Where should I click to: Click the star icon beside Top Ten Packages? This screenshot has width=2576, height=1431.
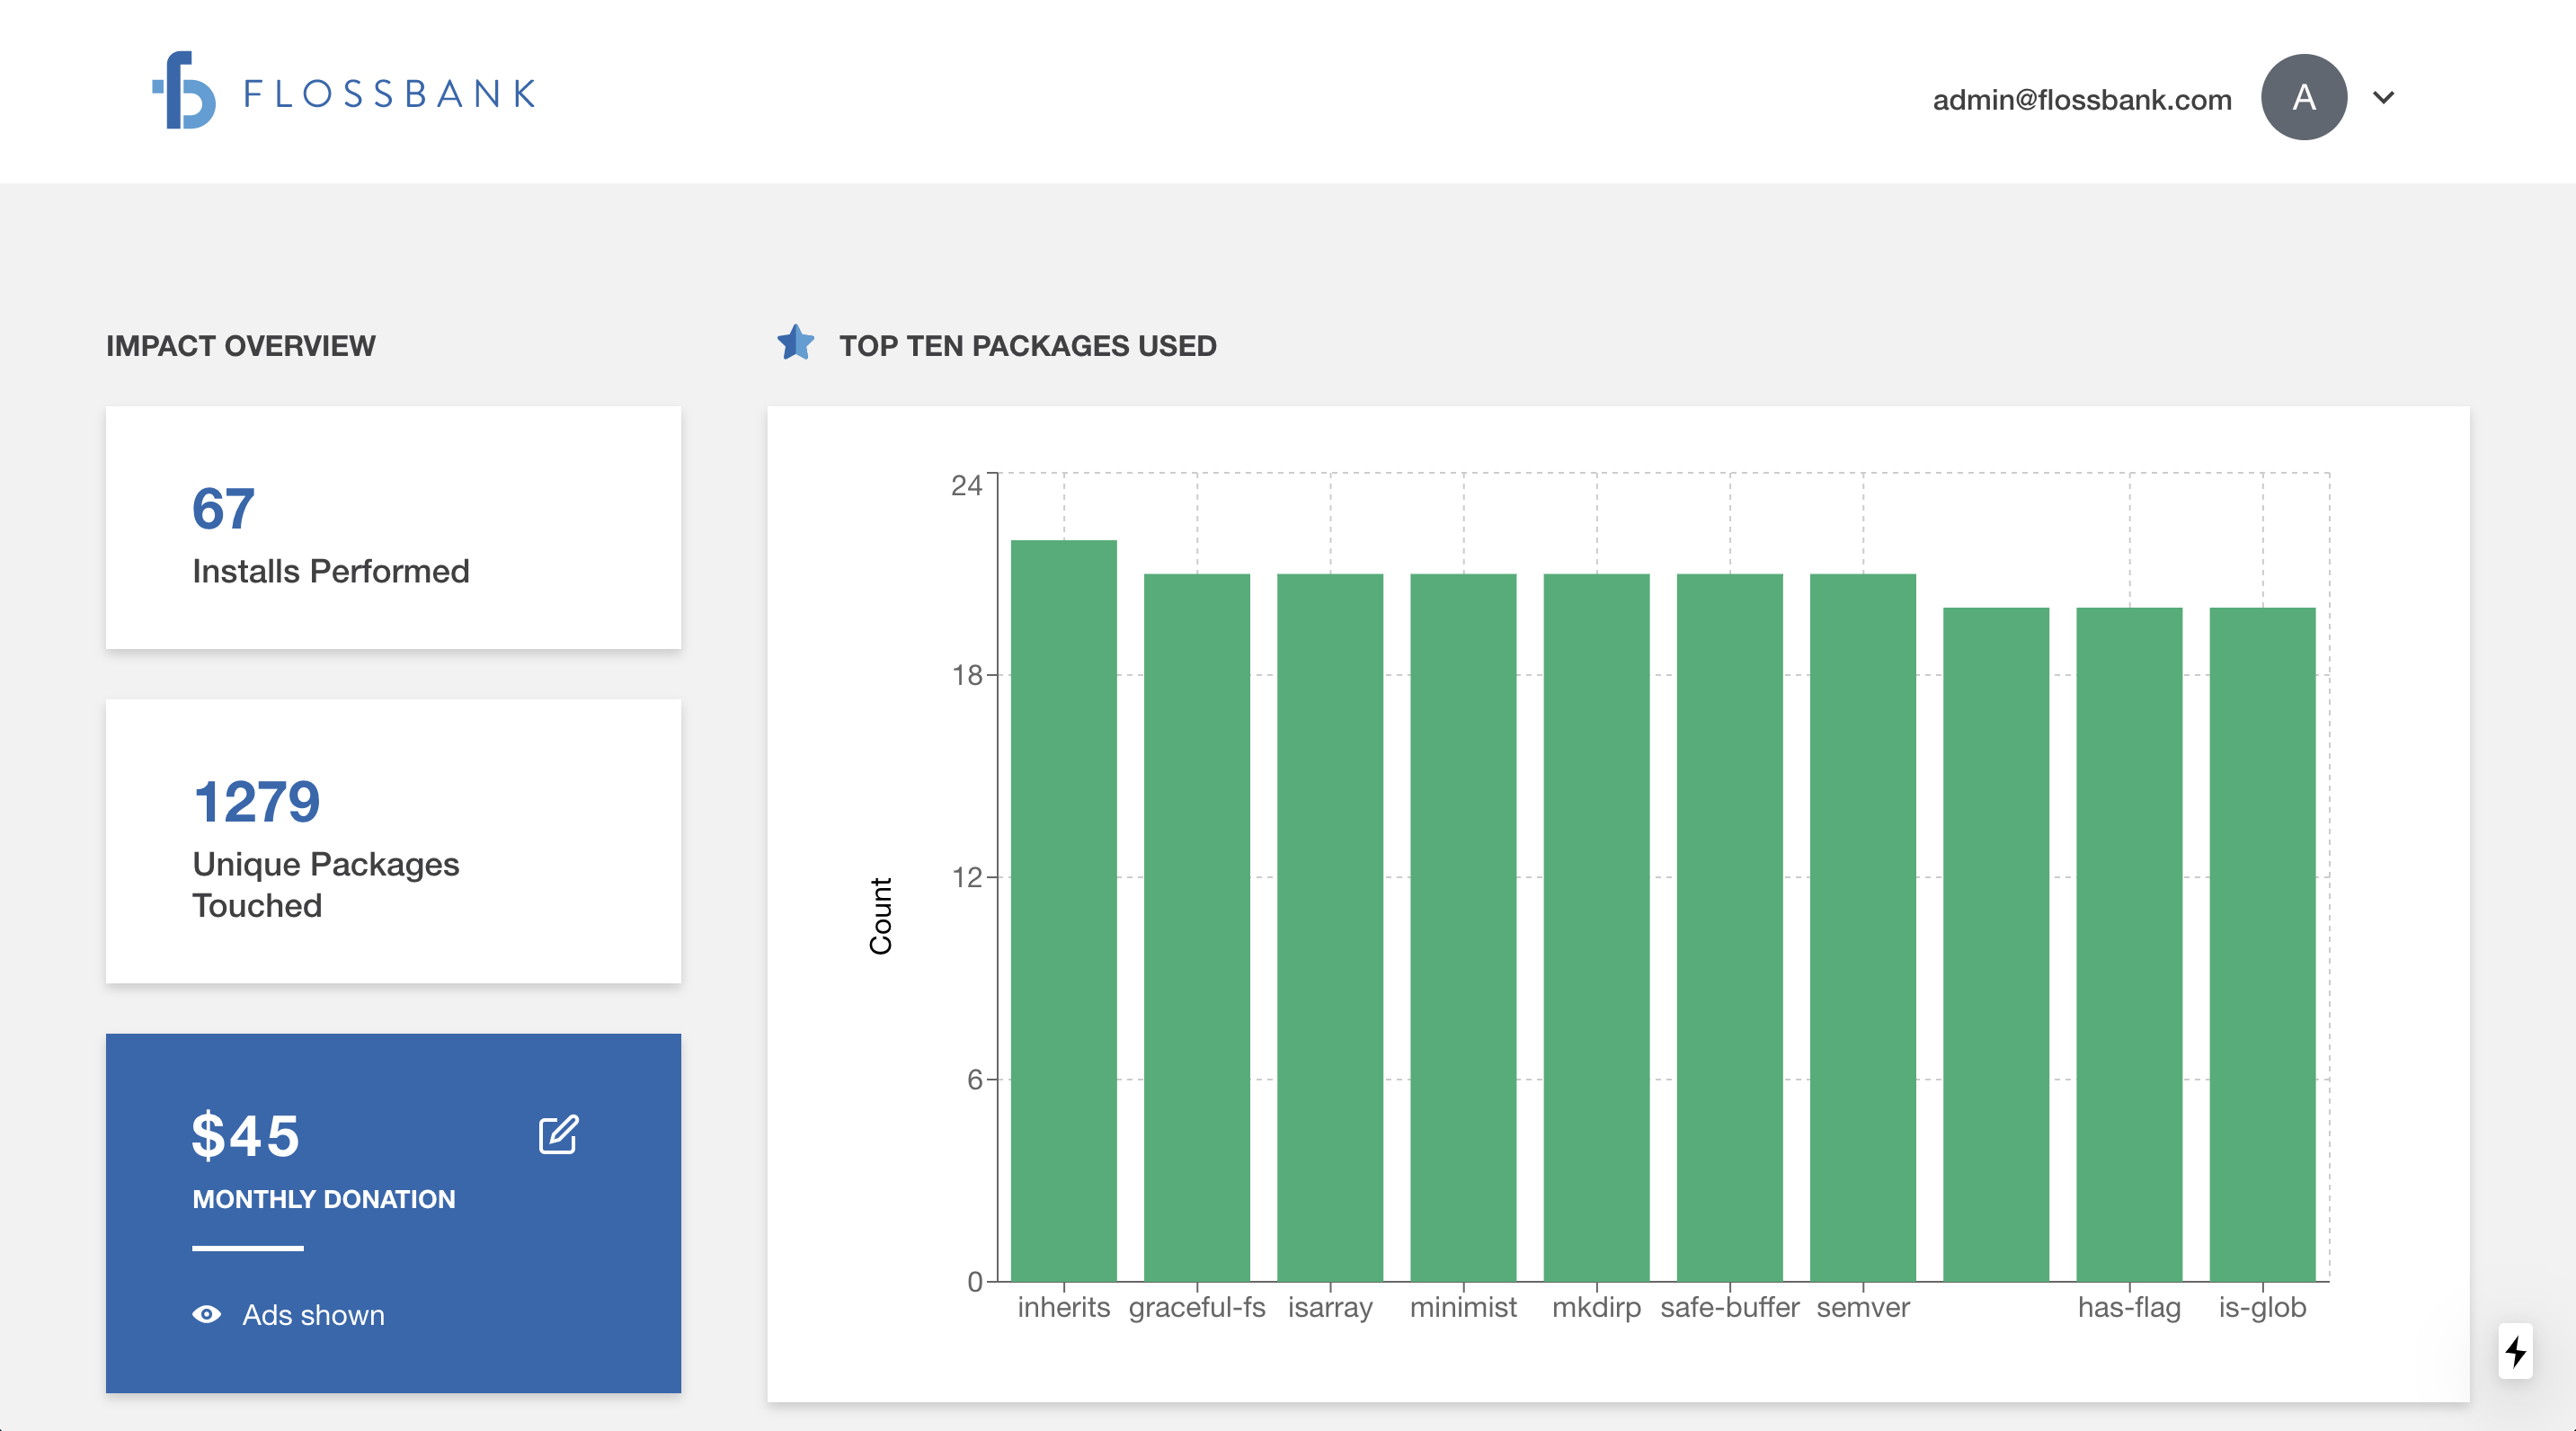click(x=796, y=343)
